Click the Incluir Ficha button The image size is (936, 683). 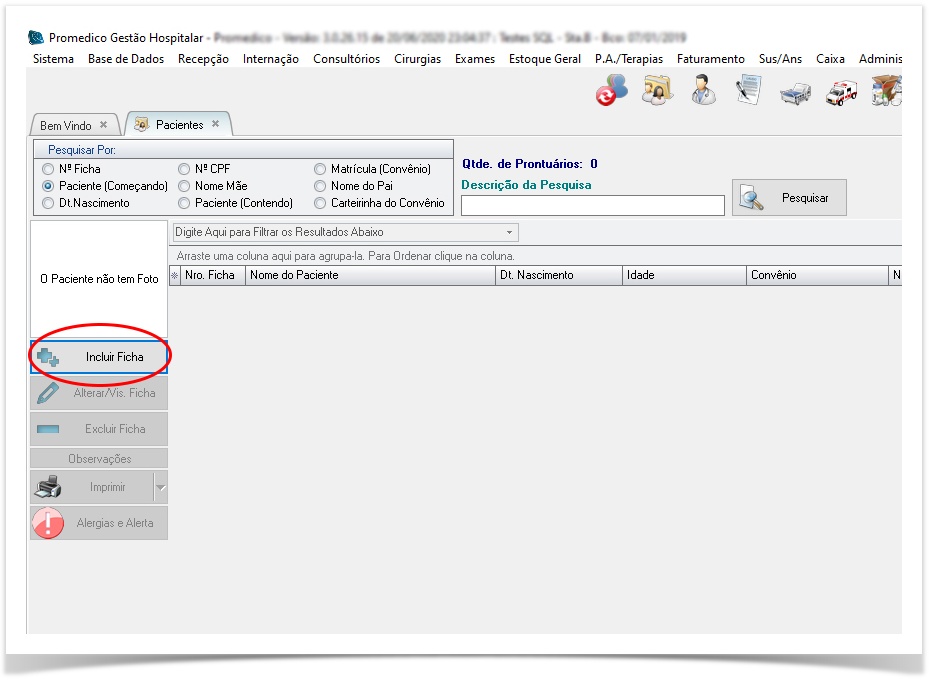point(99,357)
